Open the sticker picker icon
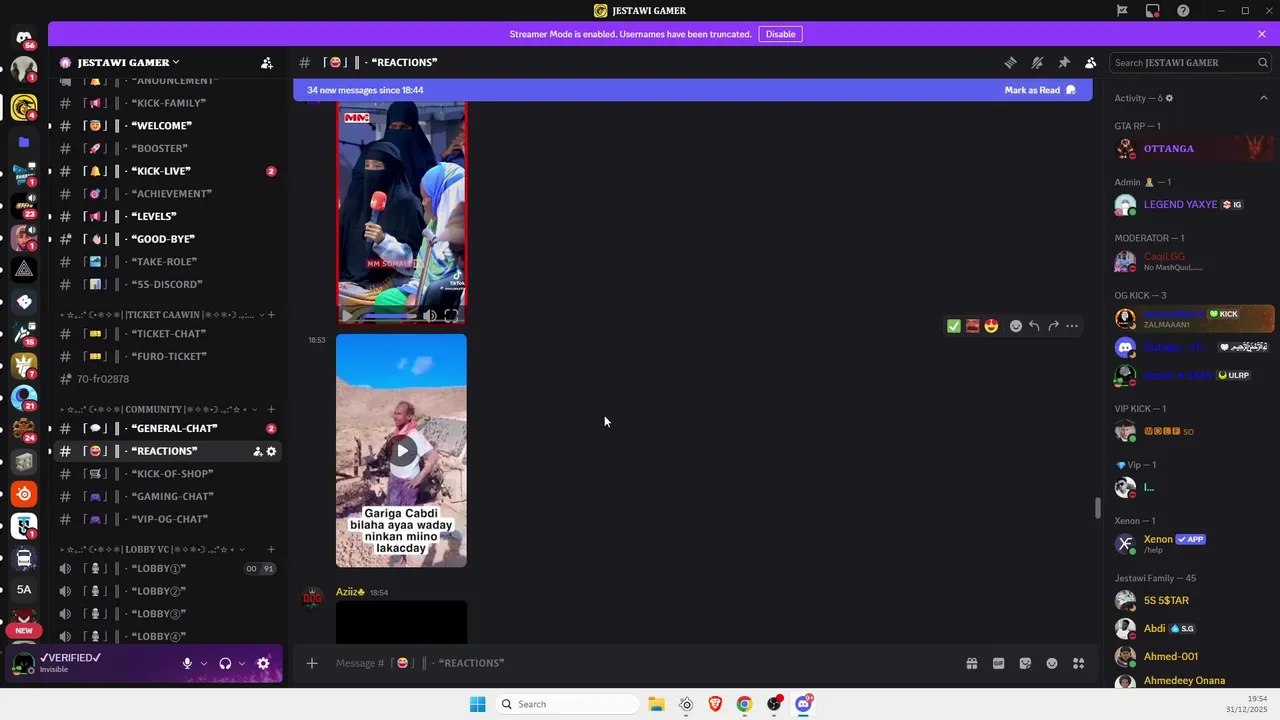 point(1025,663)
